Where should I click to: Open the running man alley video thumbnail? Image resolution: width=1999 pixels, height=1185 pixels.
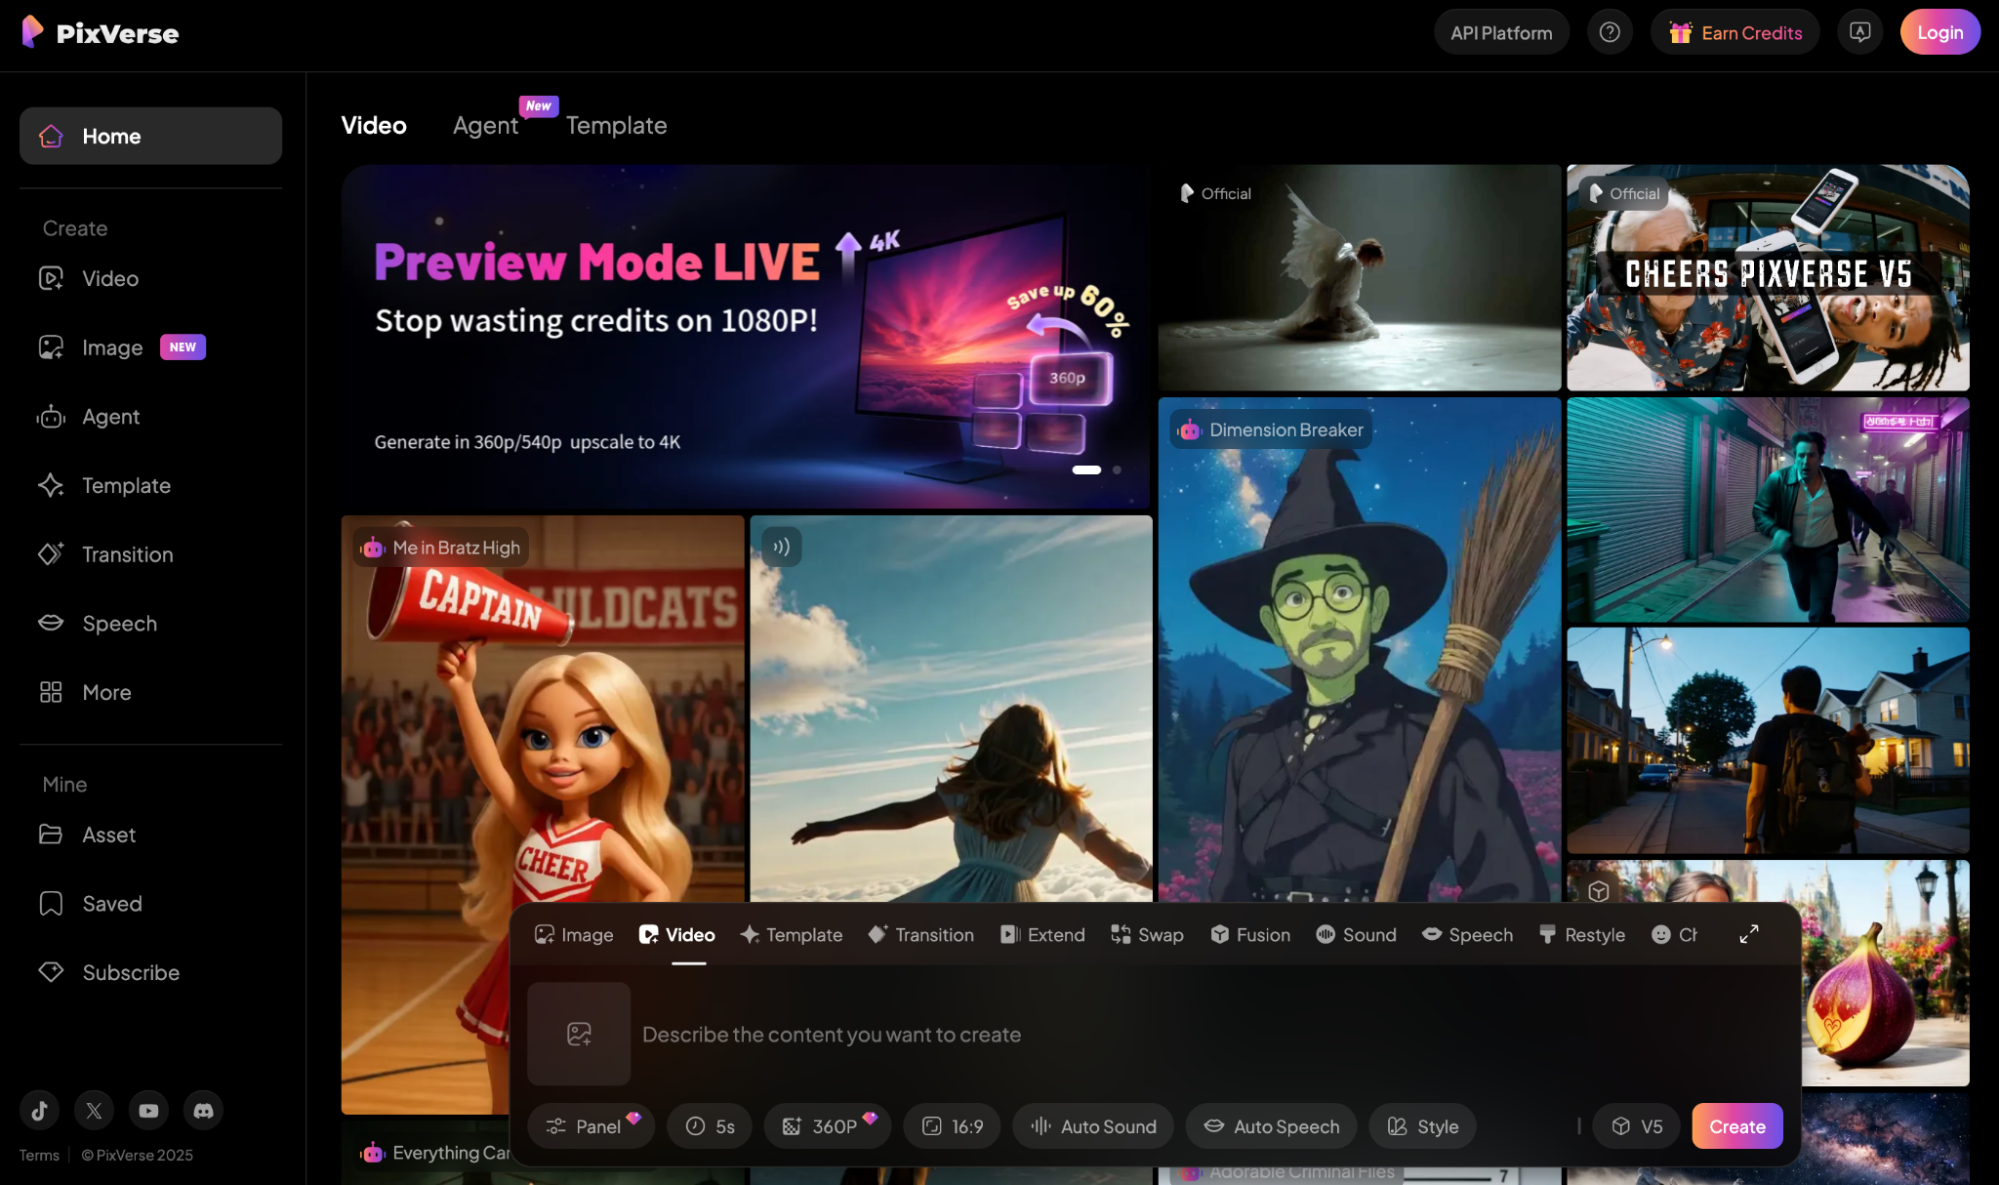click(1768, 510)
